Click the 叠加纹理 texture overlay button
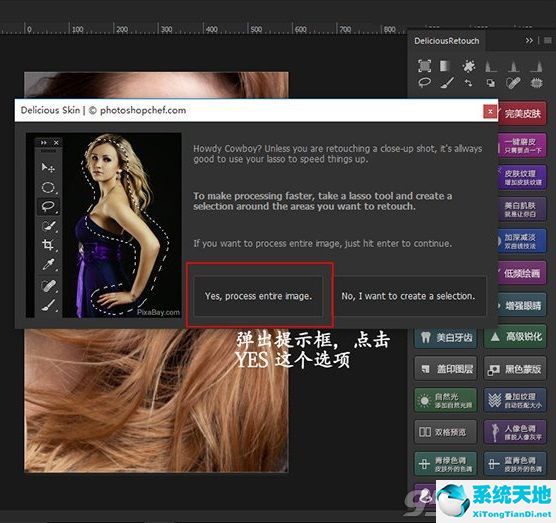556x523 pixels. [x=515, y=401]
